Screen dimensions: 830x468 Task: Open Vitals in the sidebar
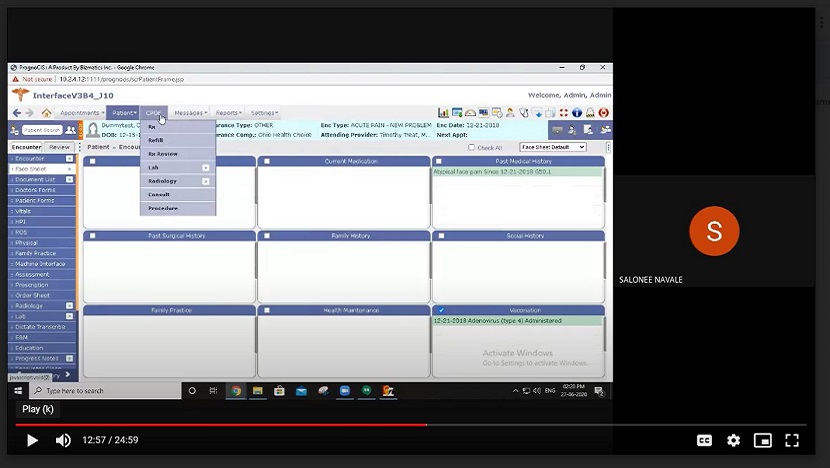click(x=42, y=211)
